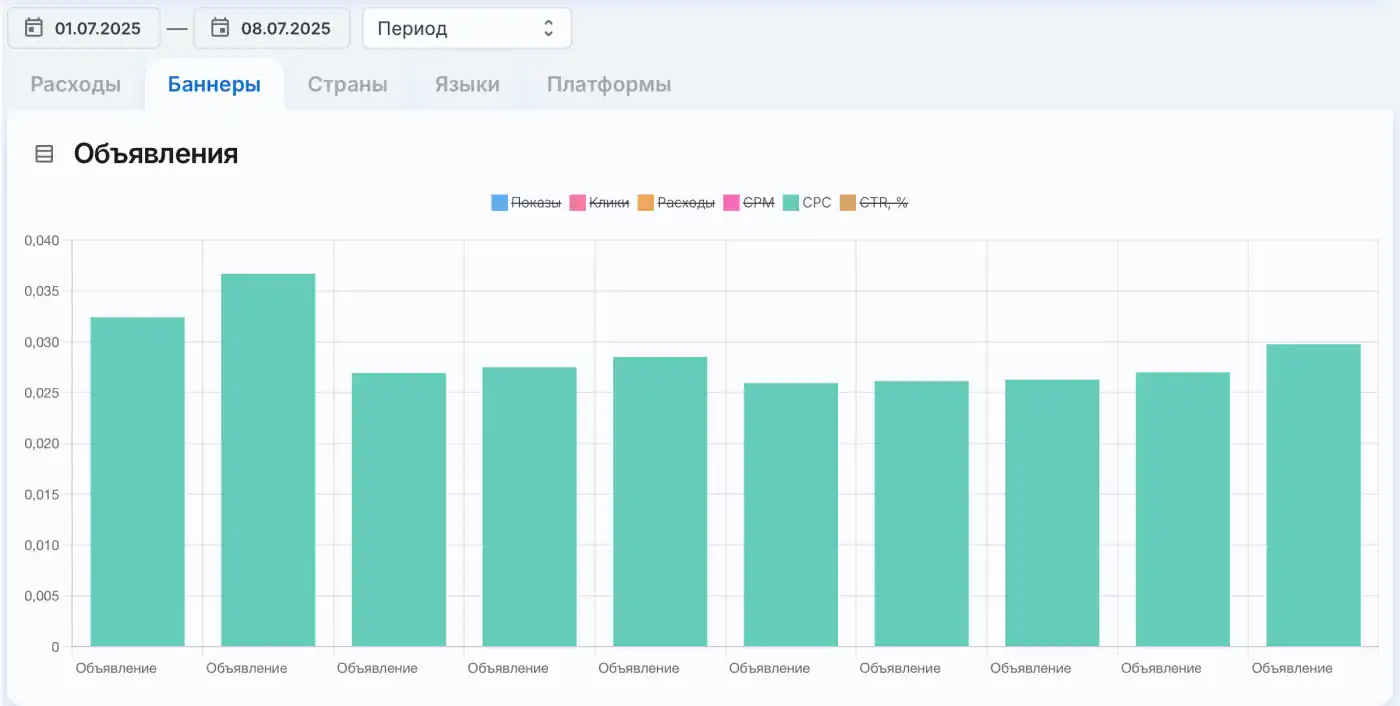1400x706 pixels.
Task: Click the tallest bar, second Объявление
Action: point(268,460)
